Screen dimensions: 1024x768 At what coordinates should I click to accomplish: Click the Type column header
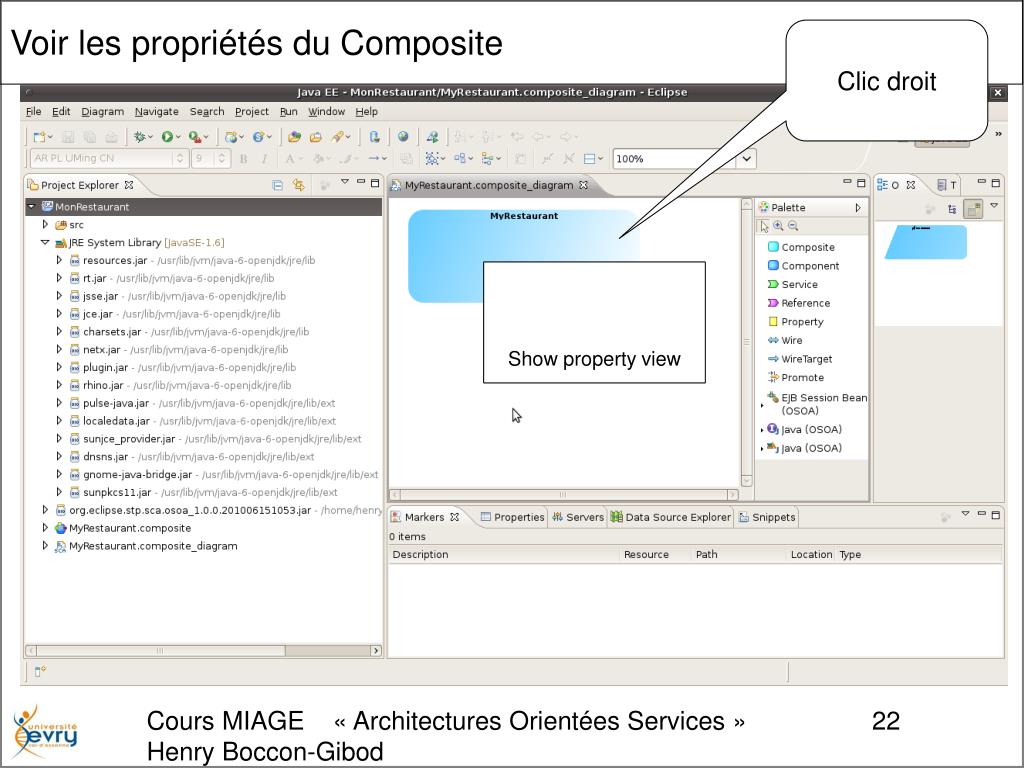click(x=919, y=554)
